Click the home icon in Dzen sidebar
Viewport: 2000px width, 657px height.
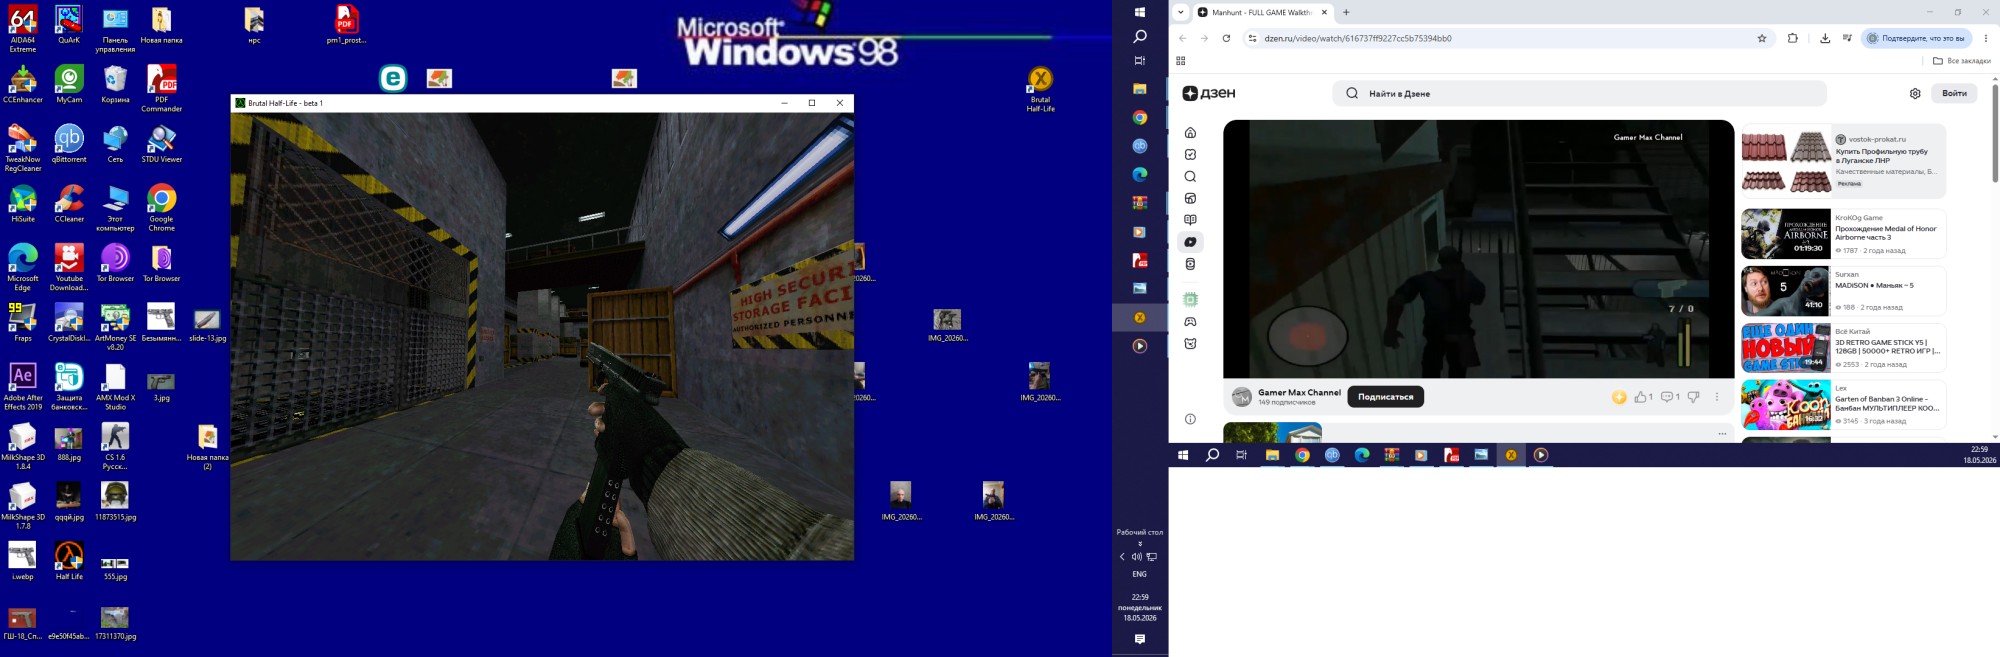tap(1190, 132)
